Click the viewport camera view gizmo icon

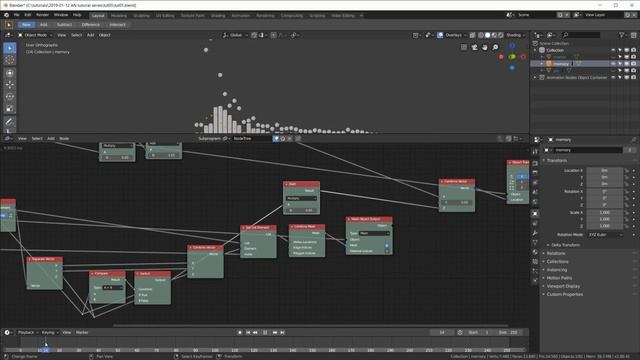tap(474, 47)
